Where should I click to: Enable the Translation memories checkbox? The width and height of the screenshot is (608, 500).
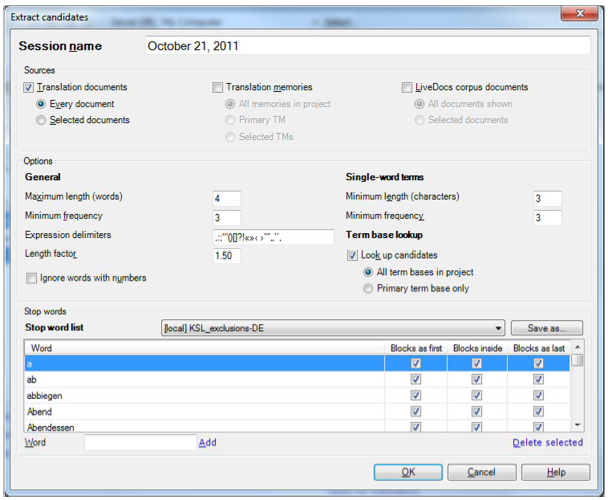pos(218,87)
